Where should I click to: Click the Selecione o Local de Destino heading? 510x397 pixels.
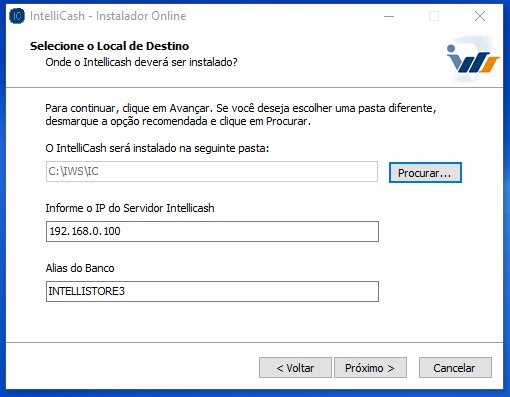point(109,46)
